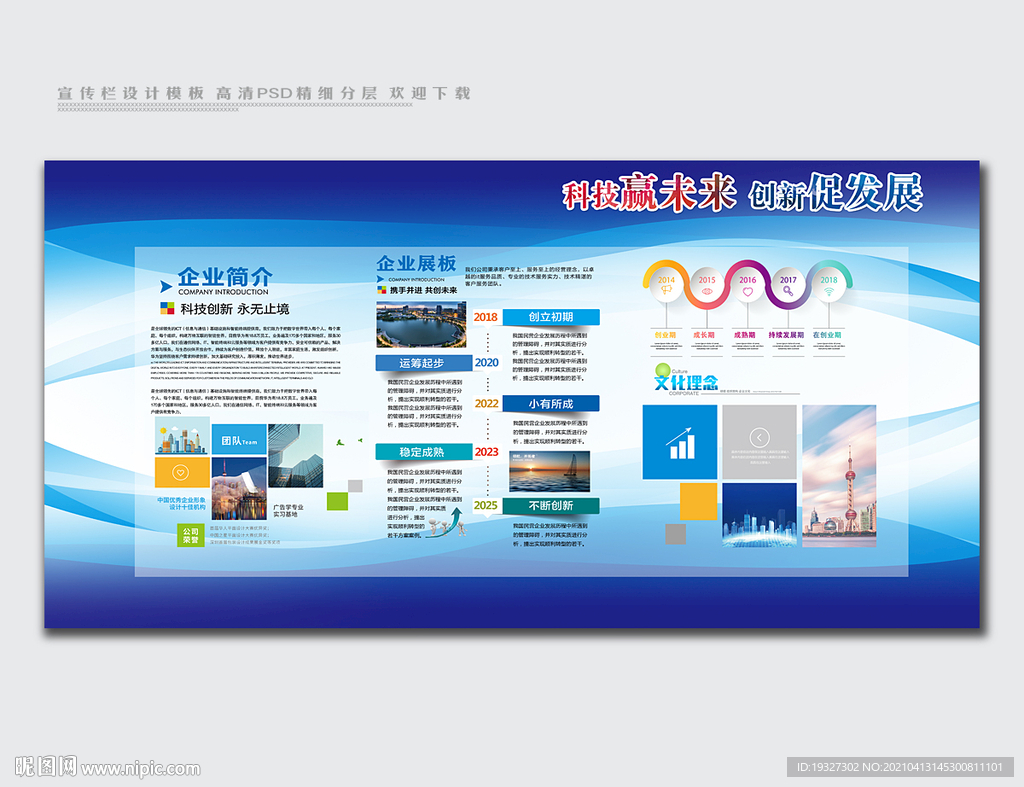
Task: Click the colorful city skyline illustration
Action: click(182, 436)
